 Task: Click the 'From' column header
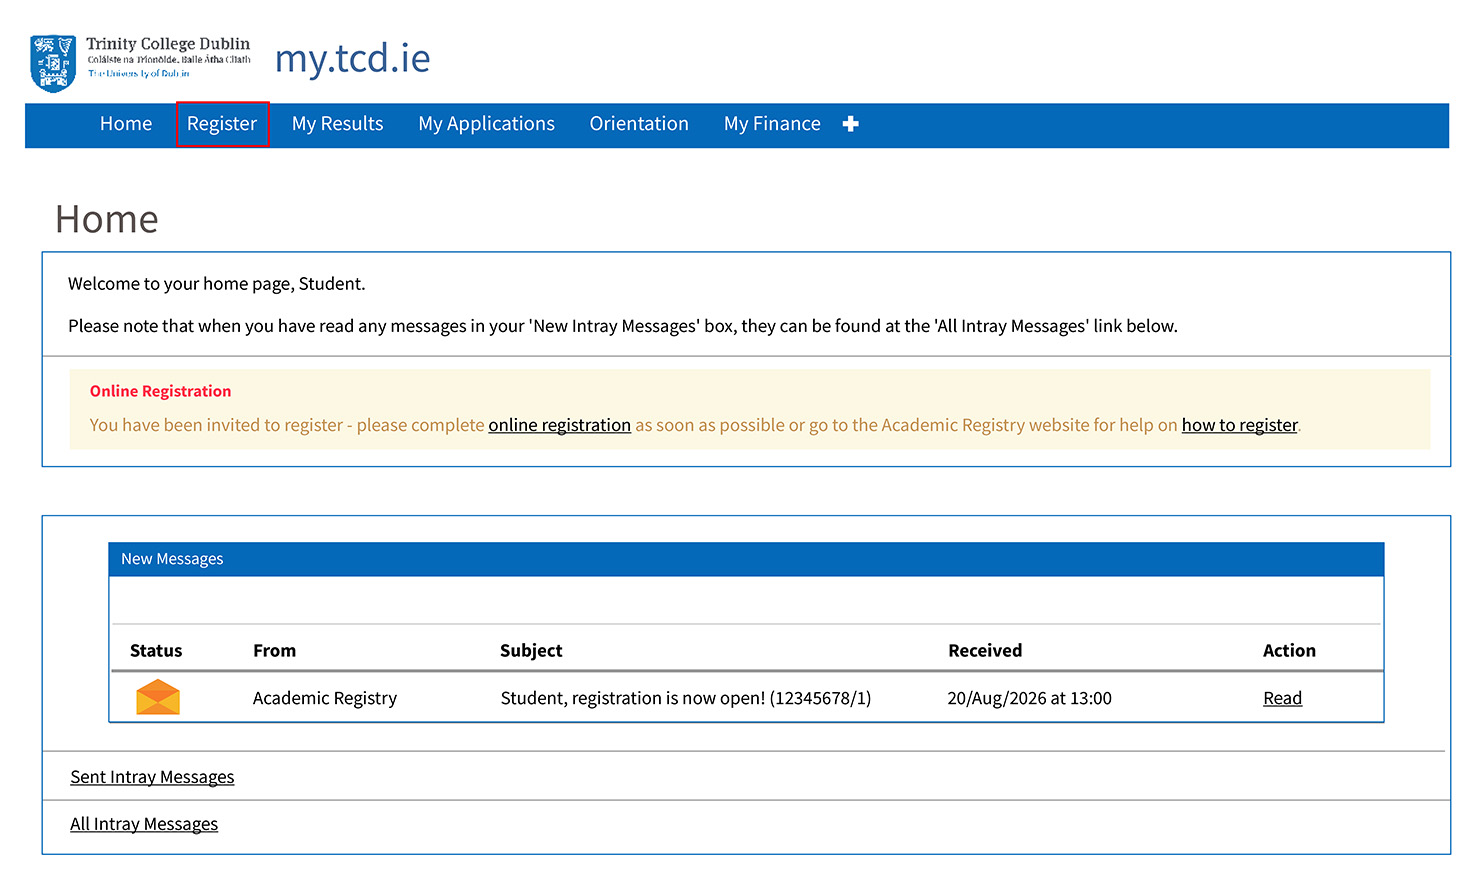coord(275,651)
